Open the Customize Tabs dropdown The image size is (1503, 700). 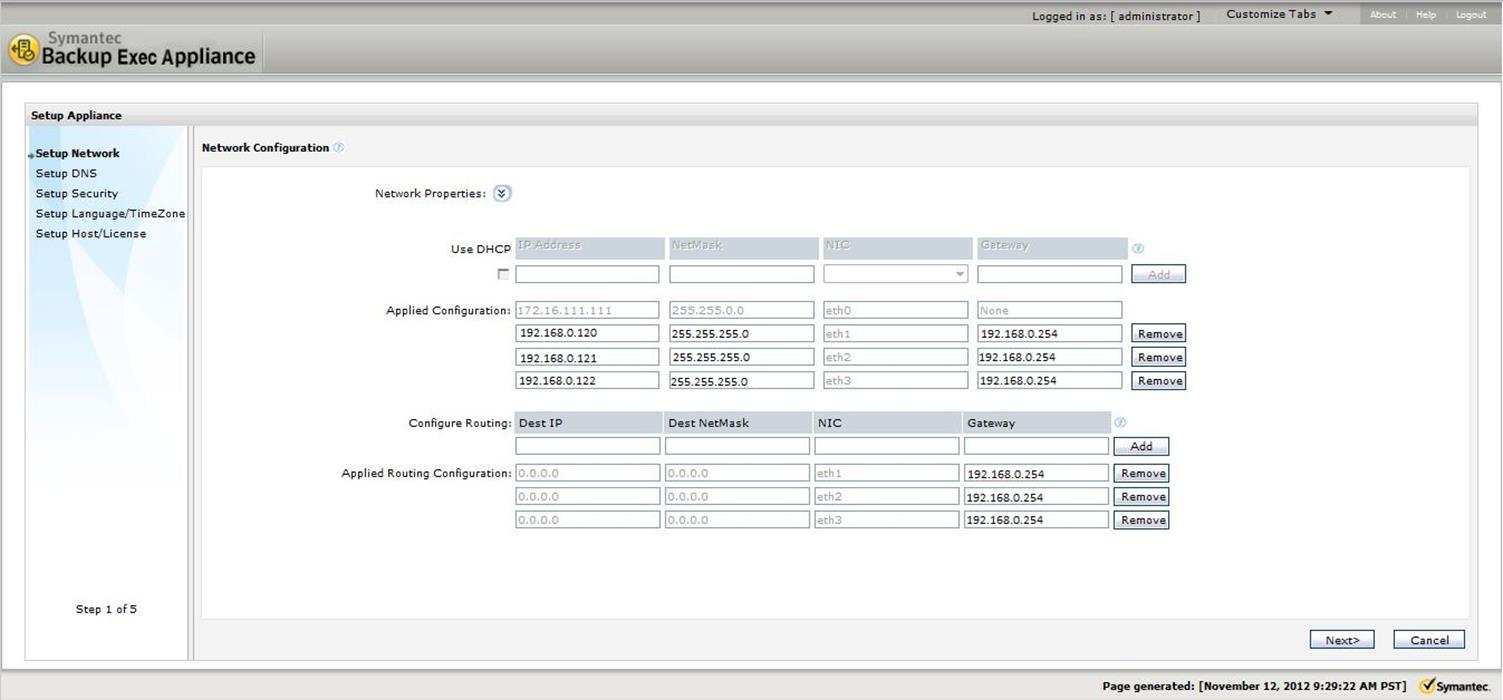coord(1279,14)
